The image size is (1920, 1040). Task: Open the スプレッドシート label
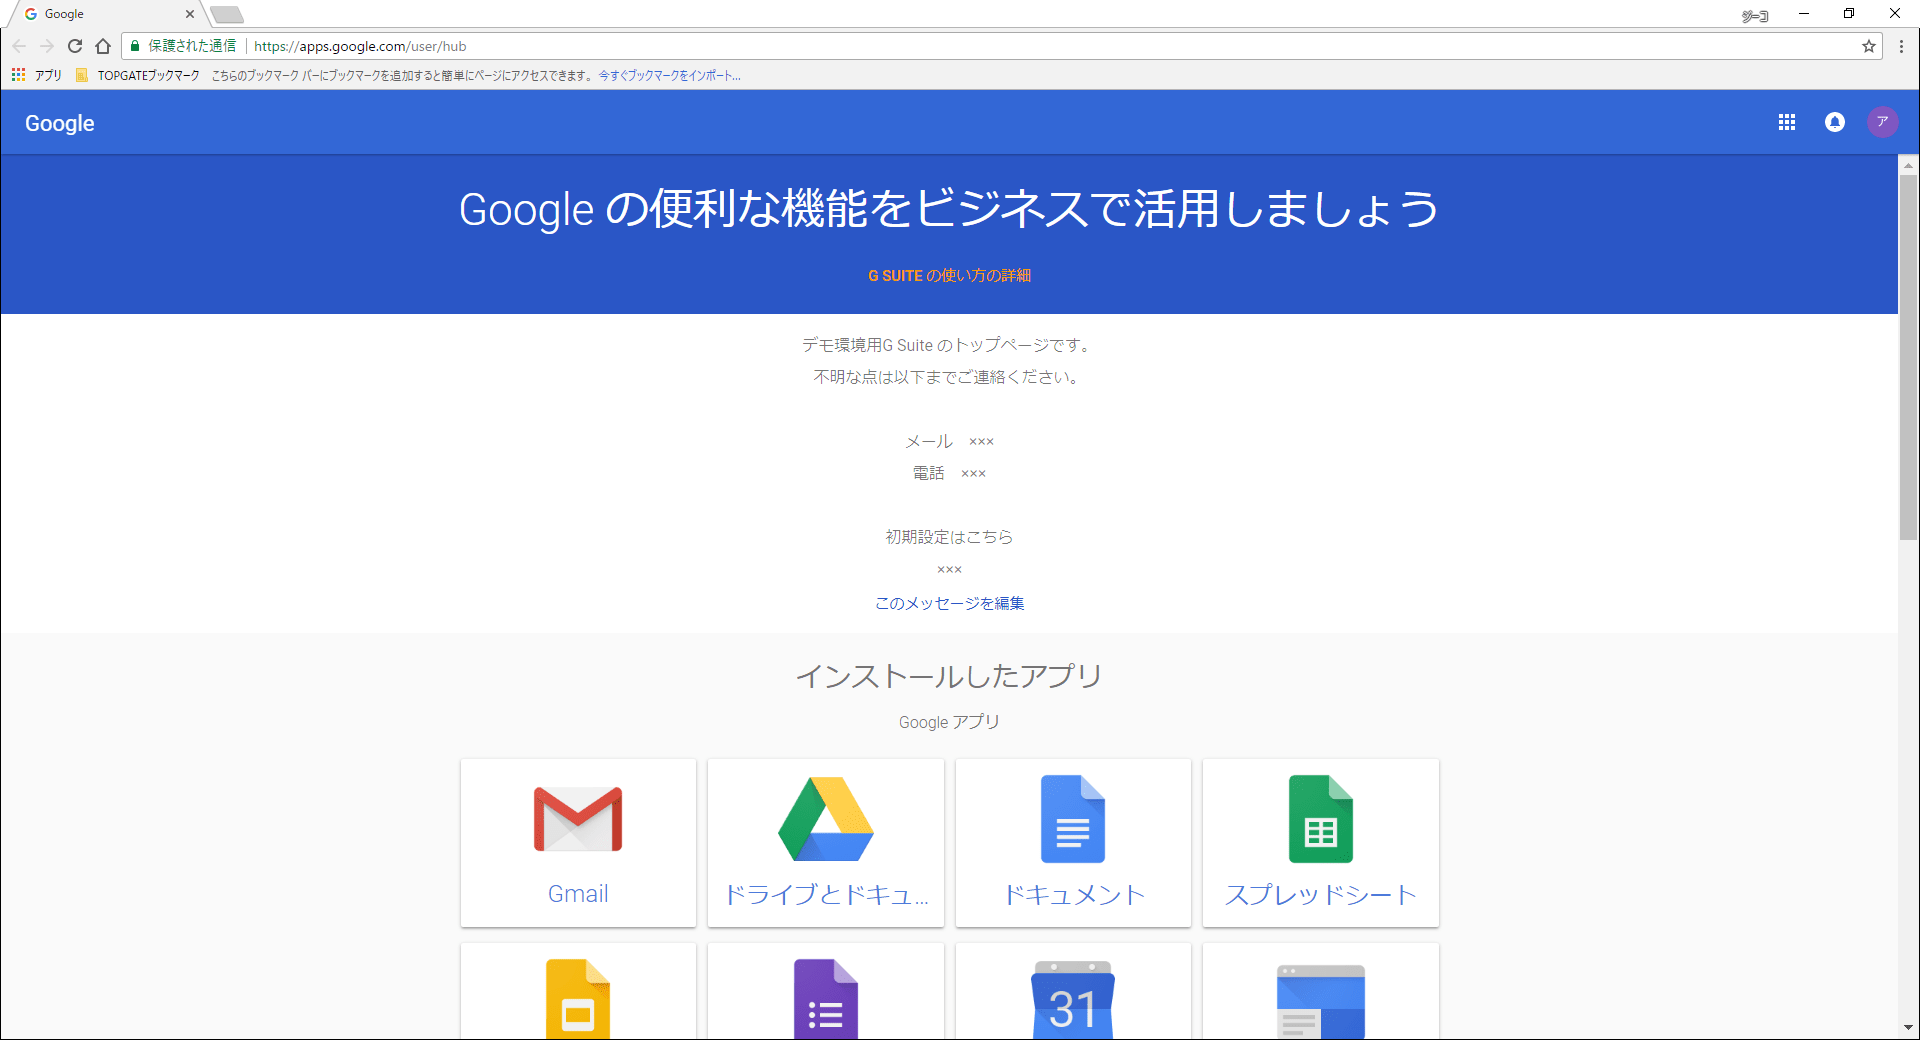click(1321, 894)
